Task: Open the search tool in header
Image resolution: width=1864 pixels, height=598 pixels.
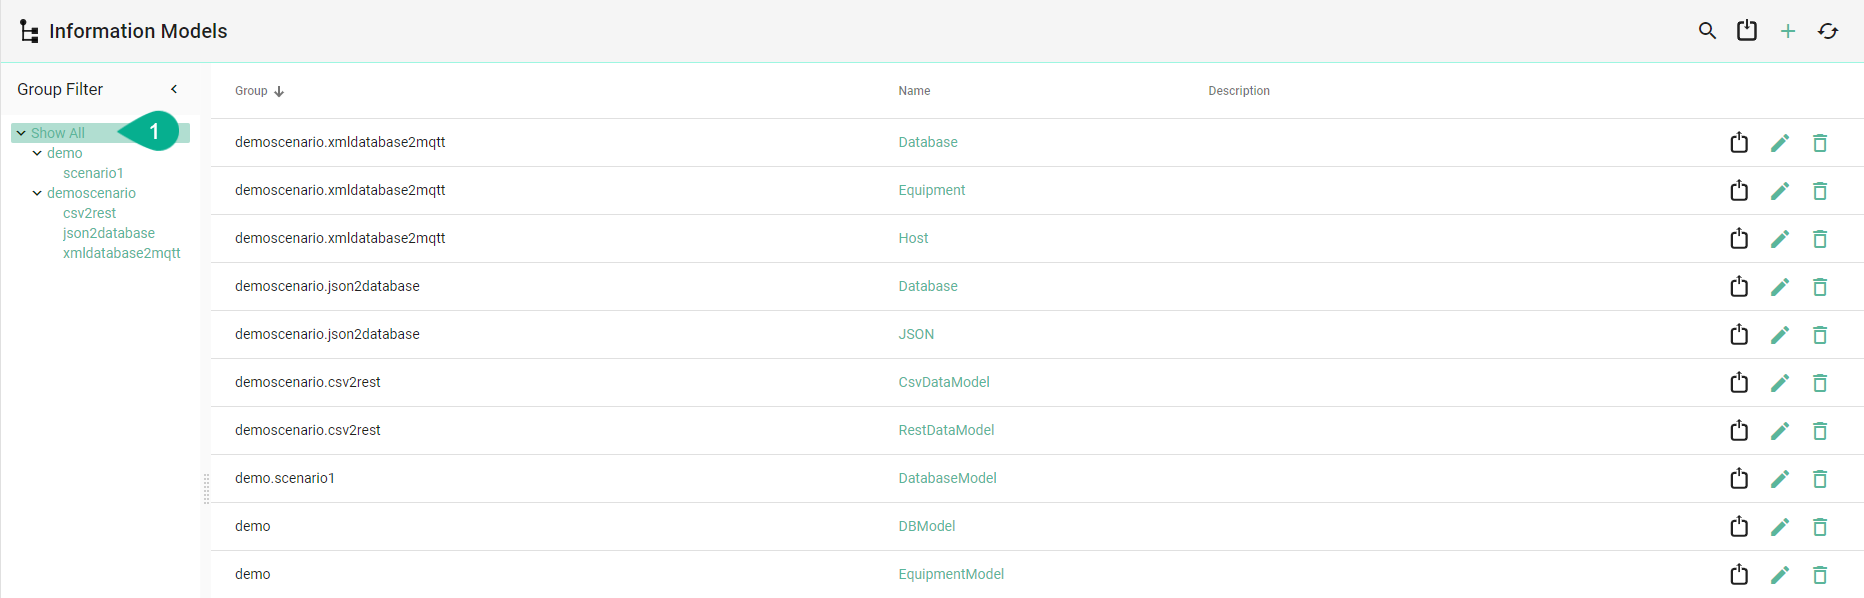Action: (1707, 31)
